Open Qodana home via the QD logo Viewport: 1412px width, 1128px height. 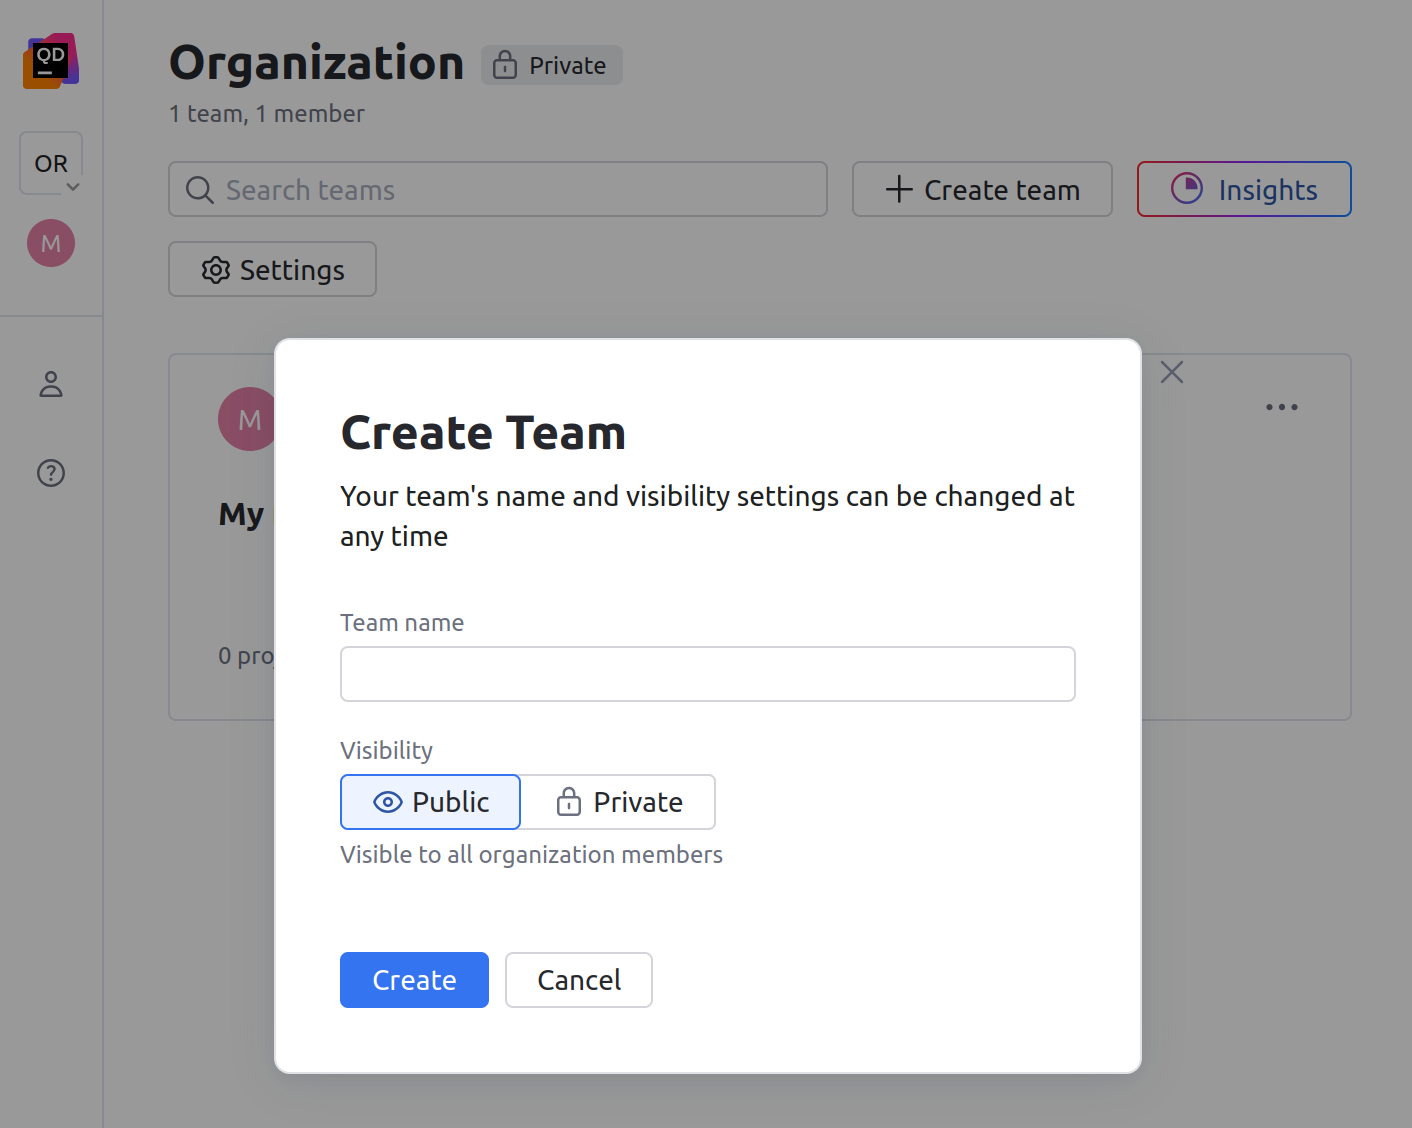point(50,60)
